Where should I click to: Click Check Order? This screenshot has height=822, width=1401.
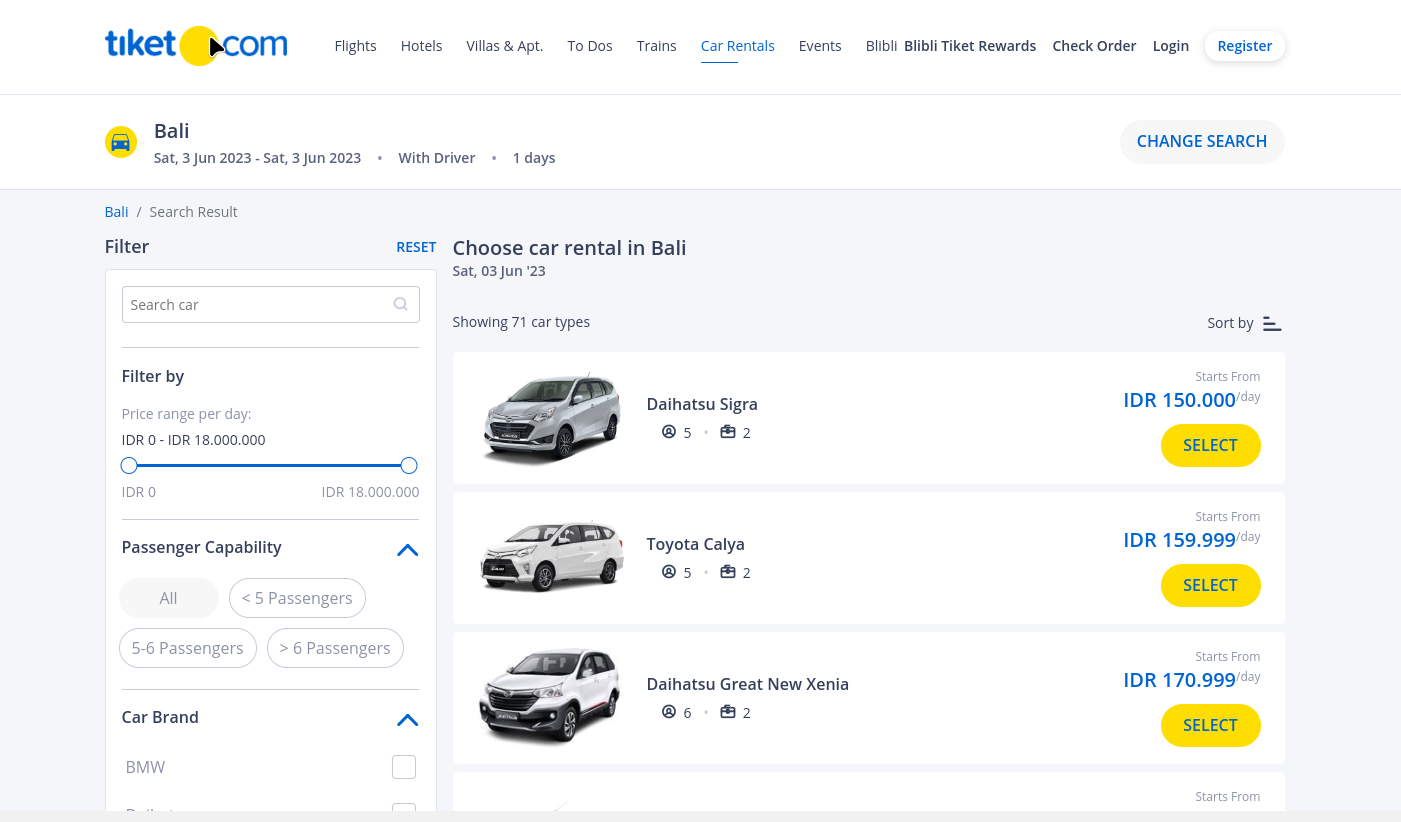coord(1094,46)
